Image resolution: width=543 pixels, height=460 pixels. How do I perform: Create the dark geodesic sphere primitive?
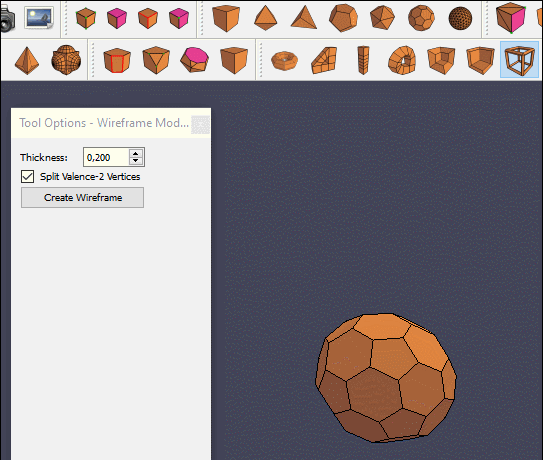tap(460, 18)
